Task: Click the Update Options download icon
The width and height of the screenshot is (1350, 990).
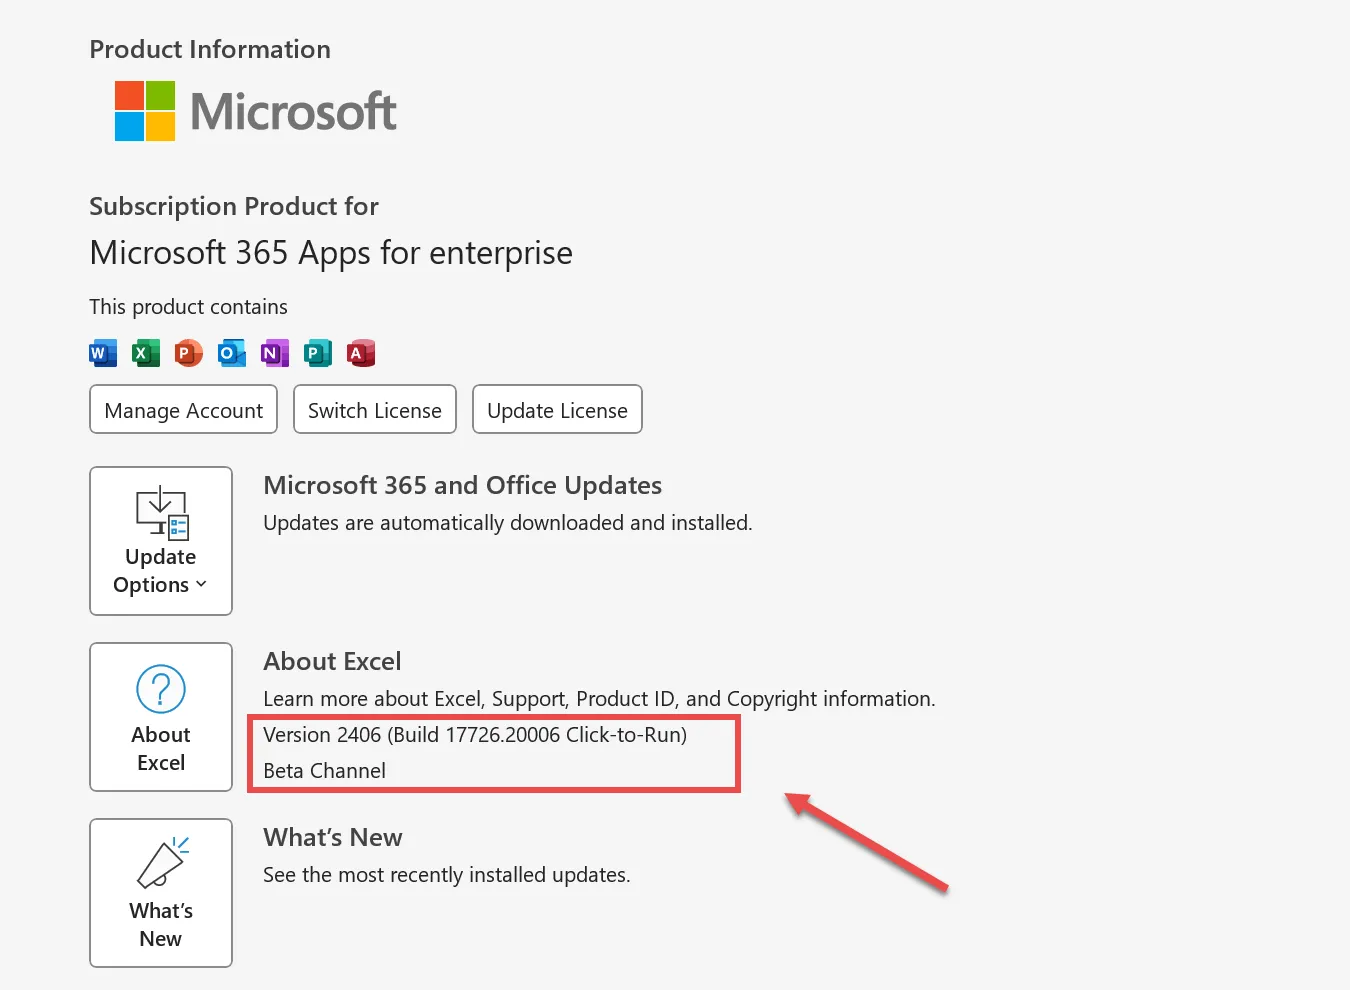Action: pos(161,513)
